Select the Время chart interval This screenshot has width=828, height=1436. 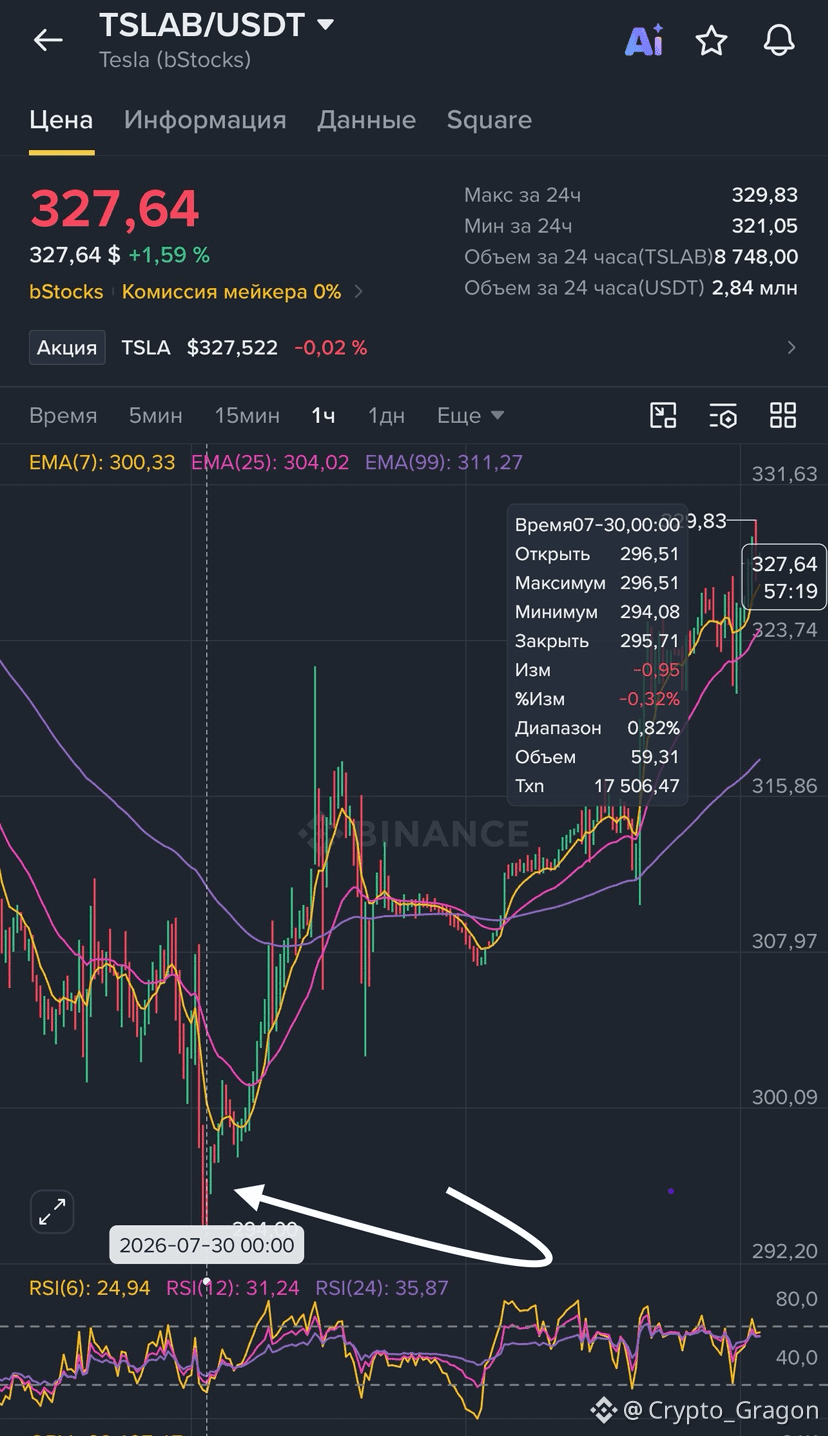(63, 415)
